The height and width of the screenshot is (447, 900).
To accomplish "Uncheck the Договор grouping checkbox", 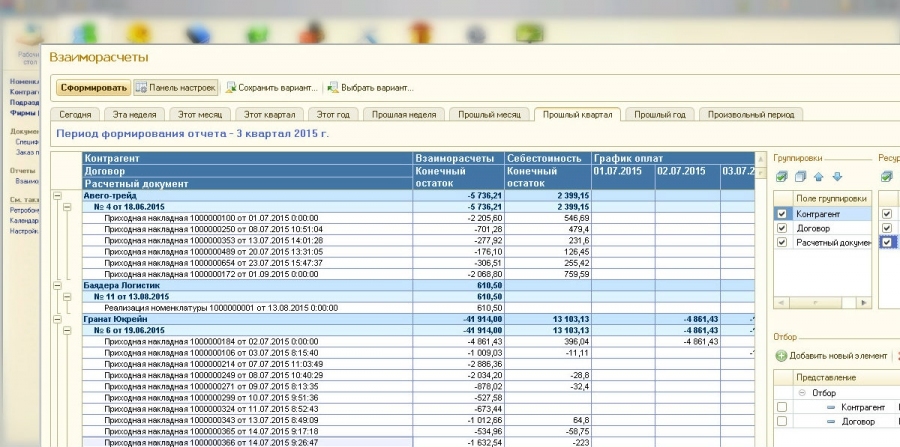I will (783, 228).
